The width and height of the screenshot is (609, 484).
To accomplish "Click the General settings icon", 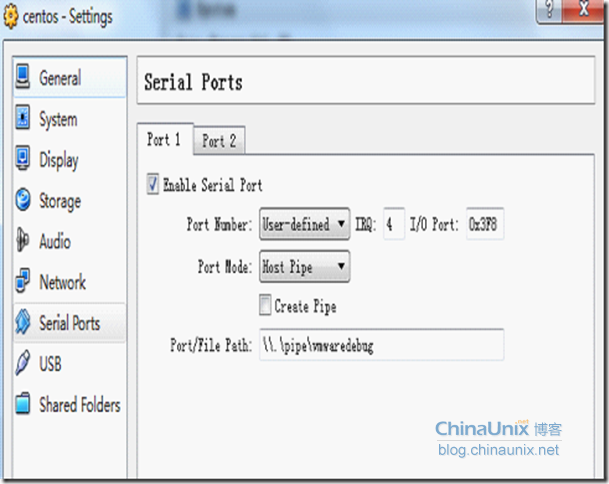I will 23,78.
